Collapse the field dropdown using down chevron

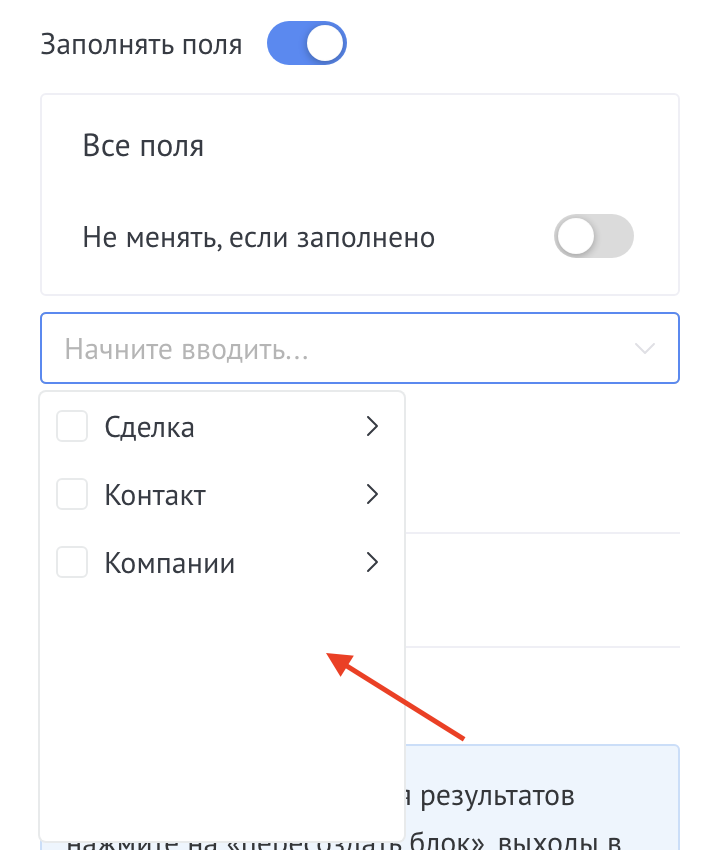tap(645, 348)
